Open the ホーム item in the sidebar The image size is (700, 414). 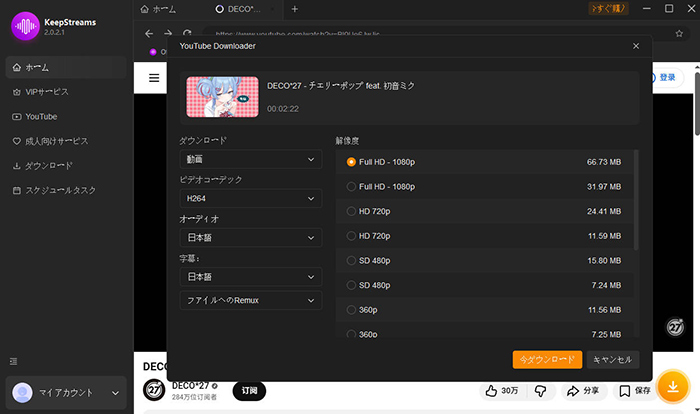point(66,67)
